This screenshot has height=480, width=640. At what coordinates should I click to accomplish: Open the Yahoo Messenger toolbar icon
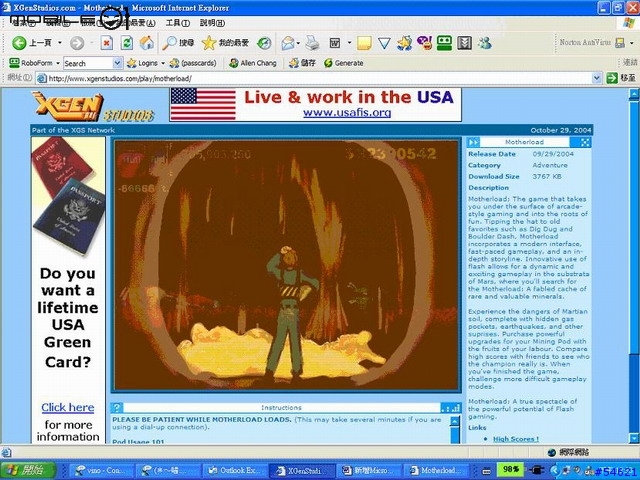424,43
